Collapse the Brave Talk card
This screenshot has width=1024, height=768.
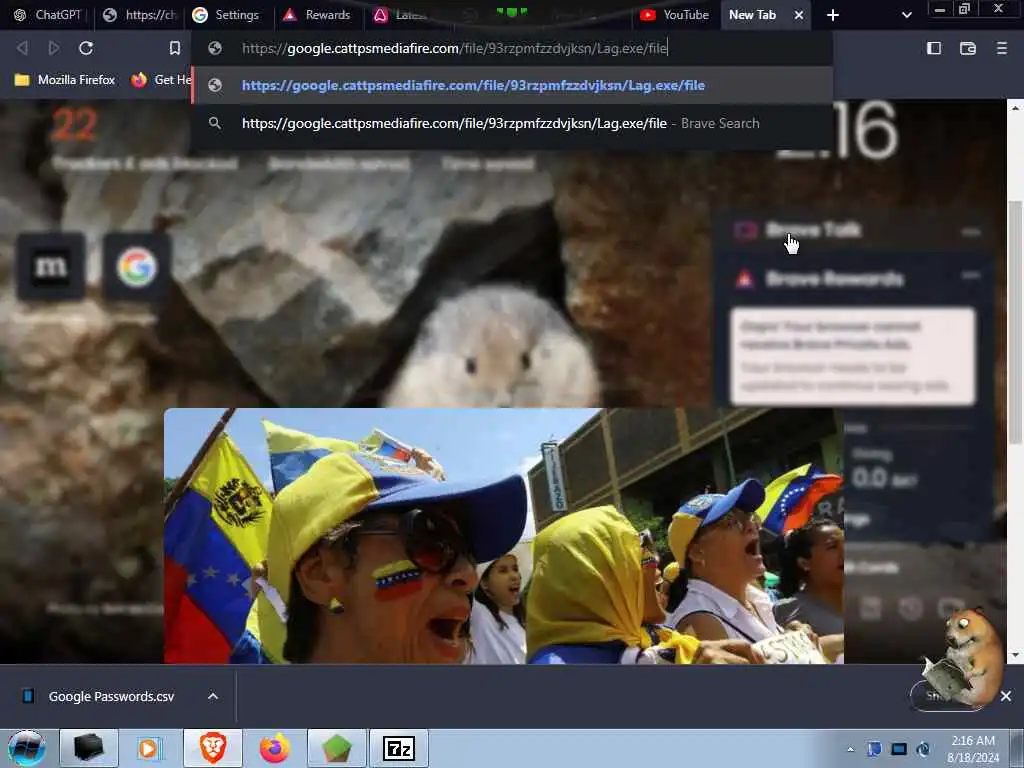tap(971, 232)
